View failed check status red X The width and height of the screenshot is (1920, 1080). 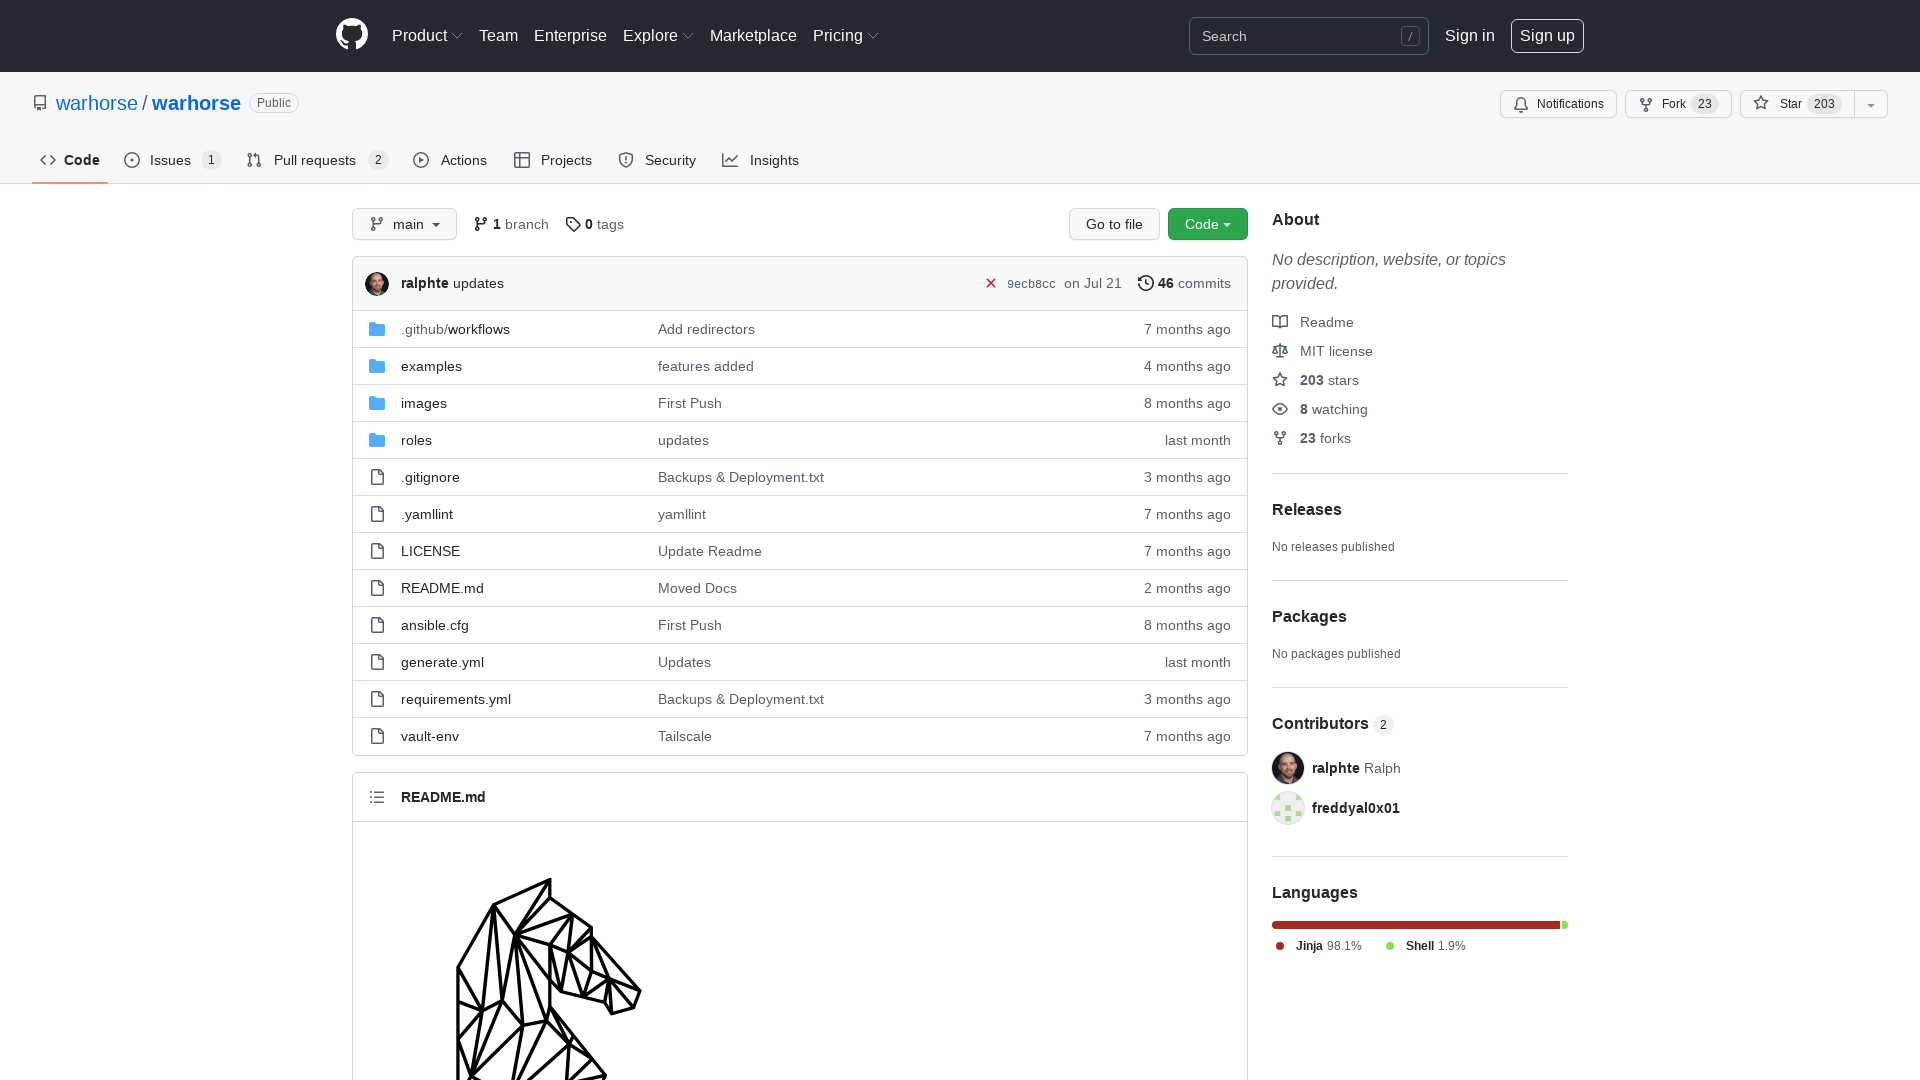coord(991,283)
